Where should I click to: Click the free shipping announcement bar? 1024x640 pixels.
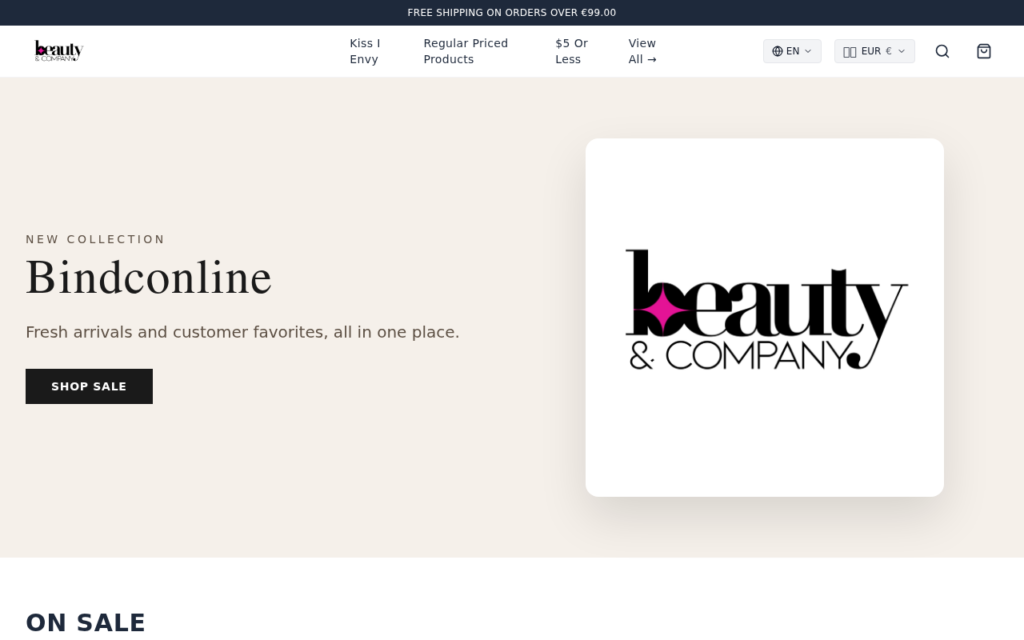tap(511, 12)
